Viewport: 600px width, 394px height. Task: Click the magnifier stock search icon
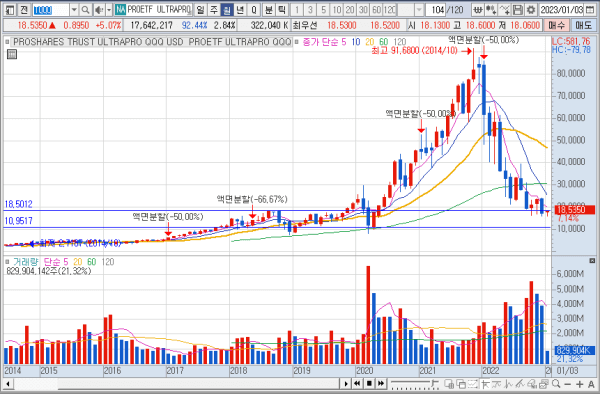click(x=85, y=10)
